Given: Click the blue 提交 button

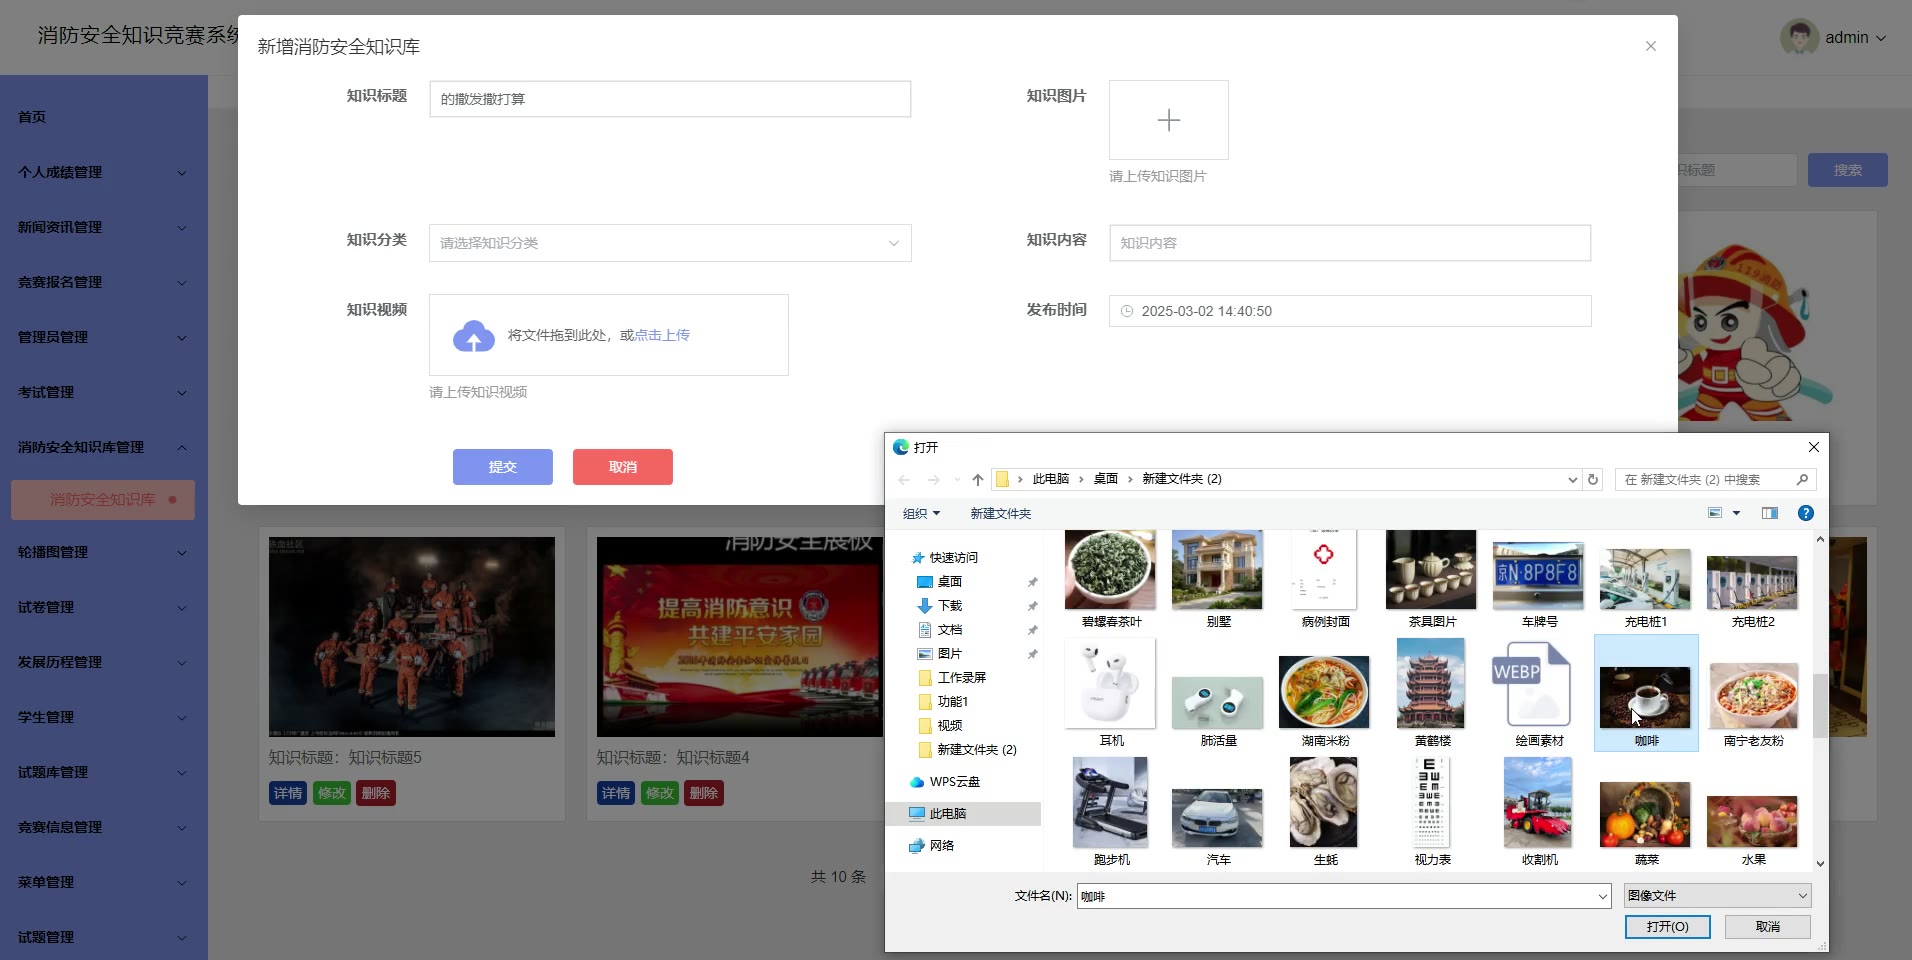Looking at the screenshot, I should 502,467.
